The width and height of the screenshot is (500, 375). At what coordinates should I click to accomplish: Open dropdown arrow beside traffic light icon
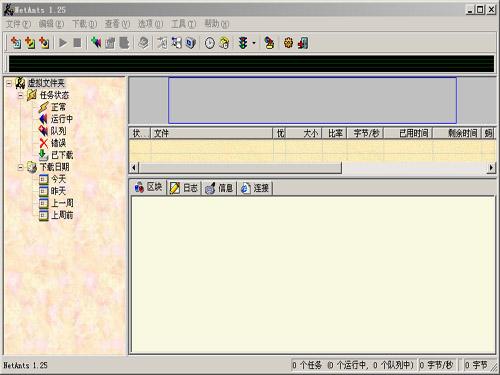254,43
